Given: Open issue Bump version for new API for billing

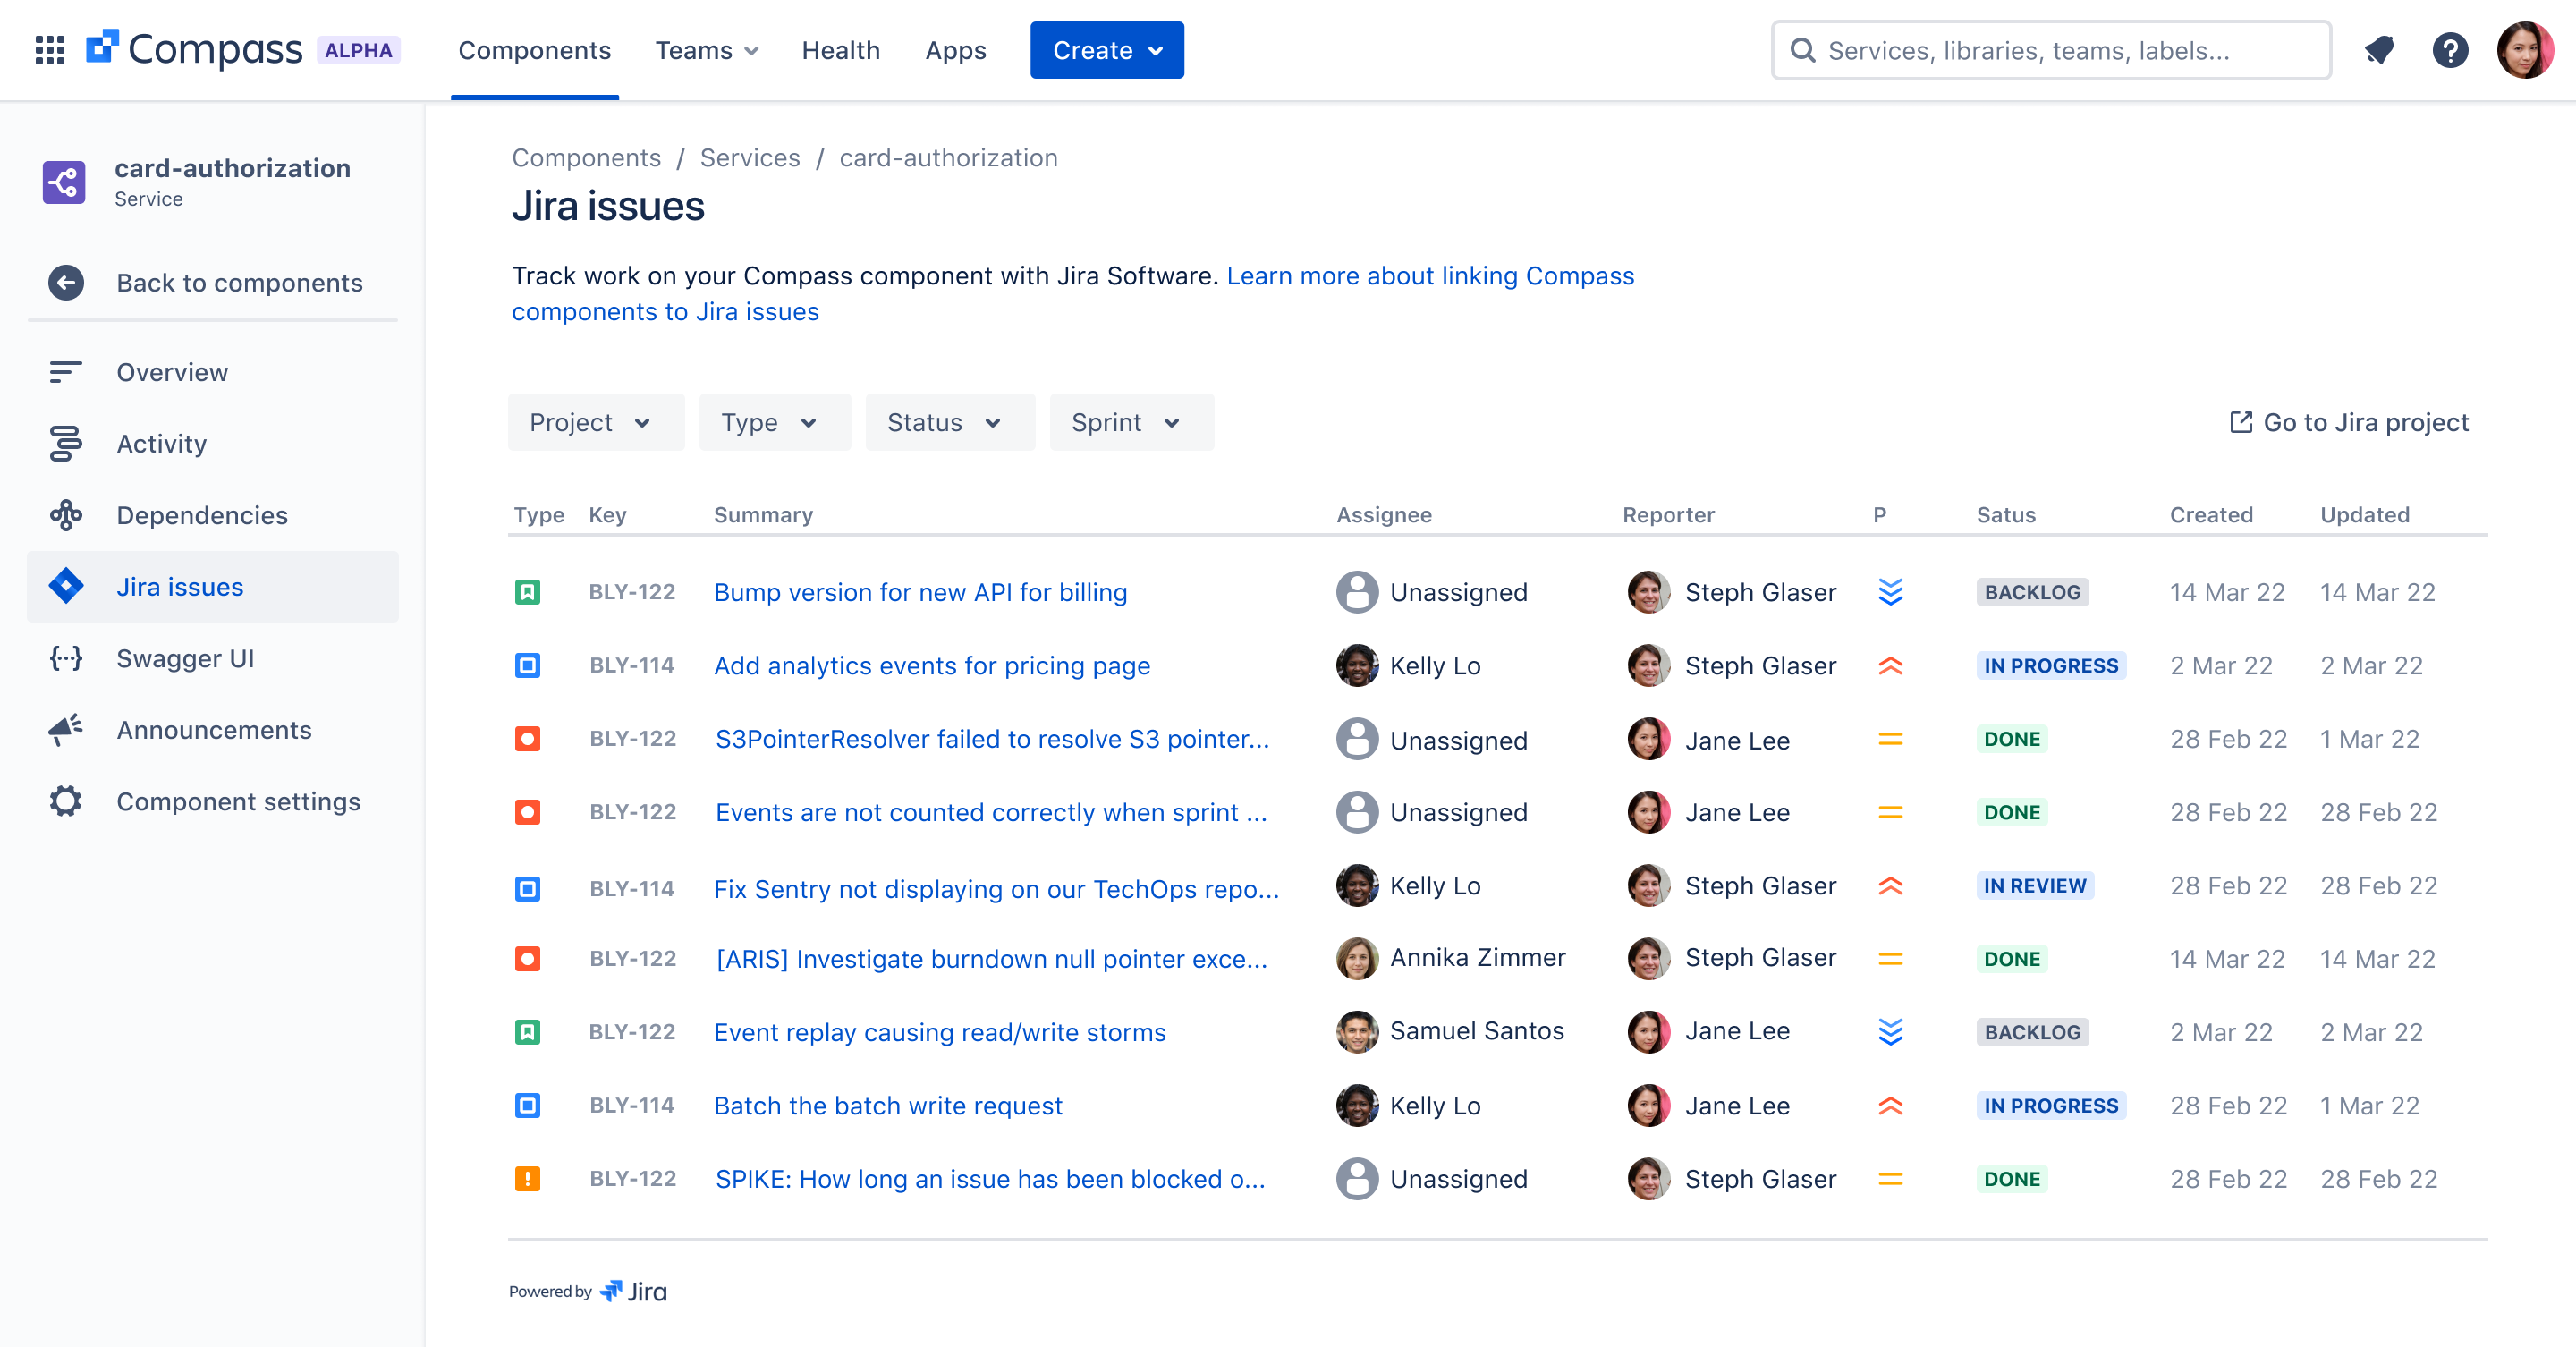Looking at the screenshot, I should 920,592.
